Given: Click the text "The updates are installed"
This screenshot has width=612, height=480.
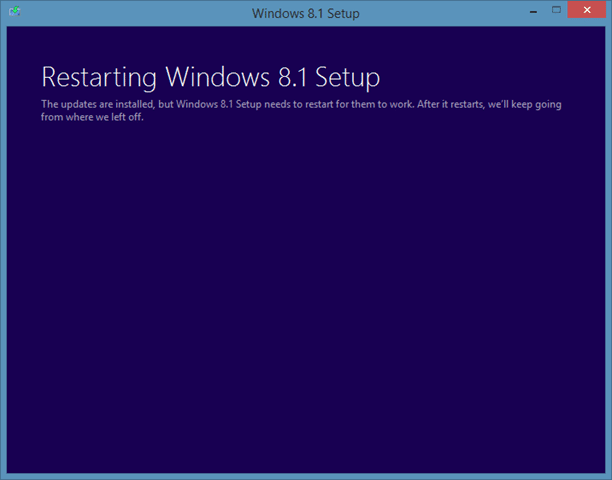Looking at the screenshot, I should coord(98,104).
